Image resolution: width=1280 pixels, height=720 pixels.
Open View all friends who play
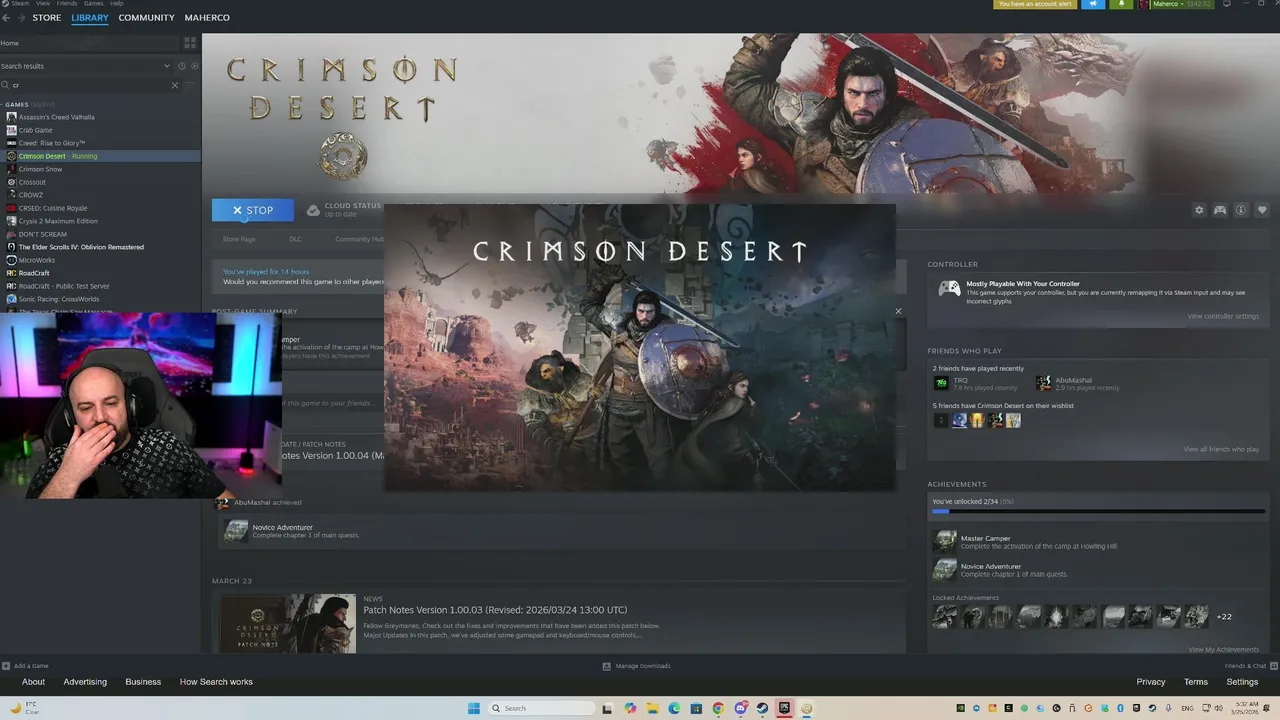click(1221, 449)
